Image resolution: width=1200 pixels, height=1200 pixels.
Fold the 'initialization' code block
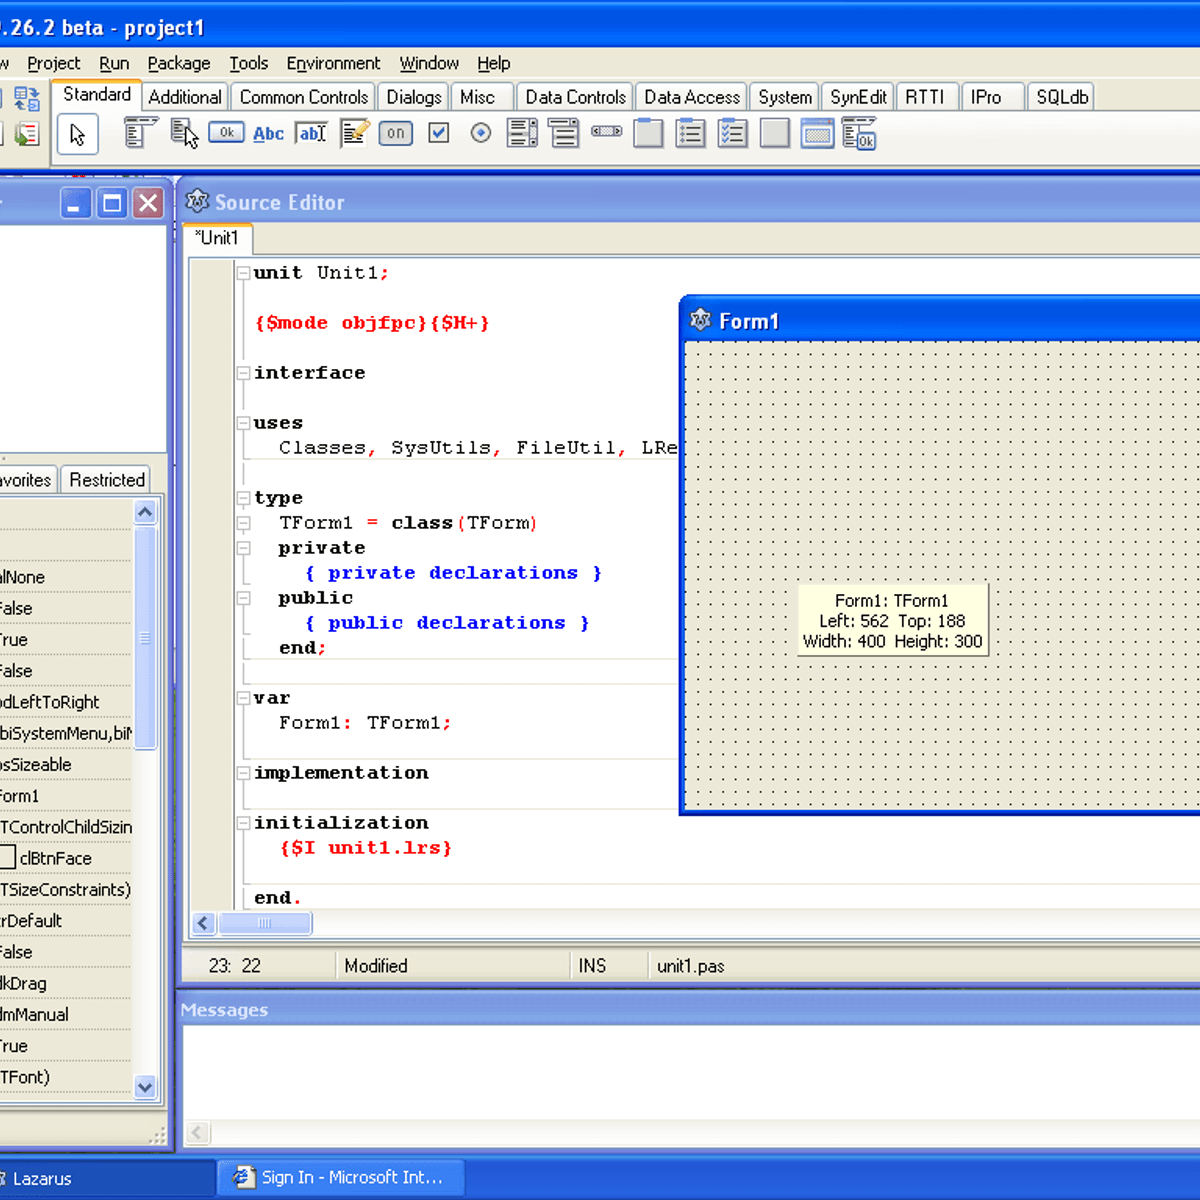(x=243, y=823)
